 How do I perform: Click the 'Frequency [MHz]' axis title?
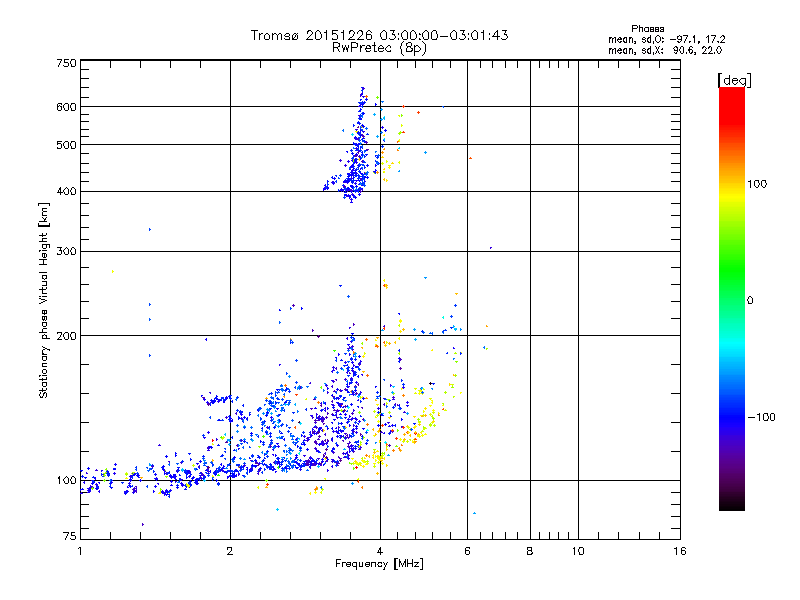tap(379, 564)
